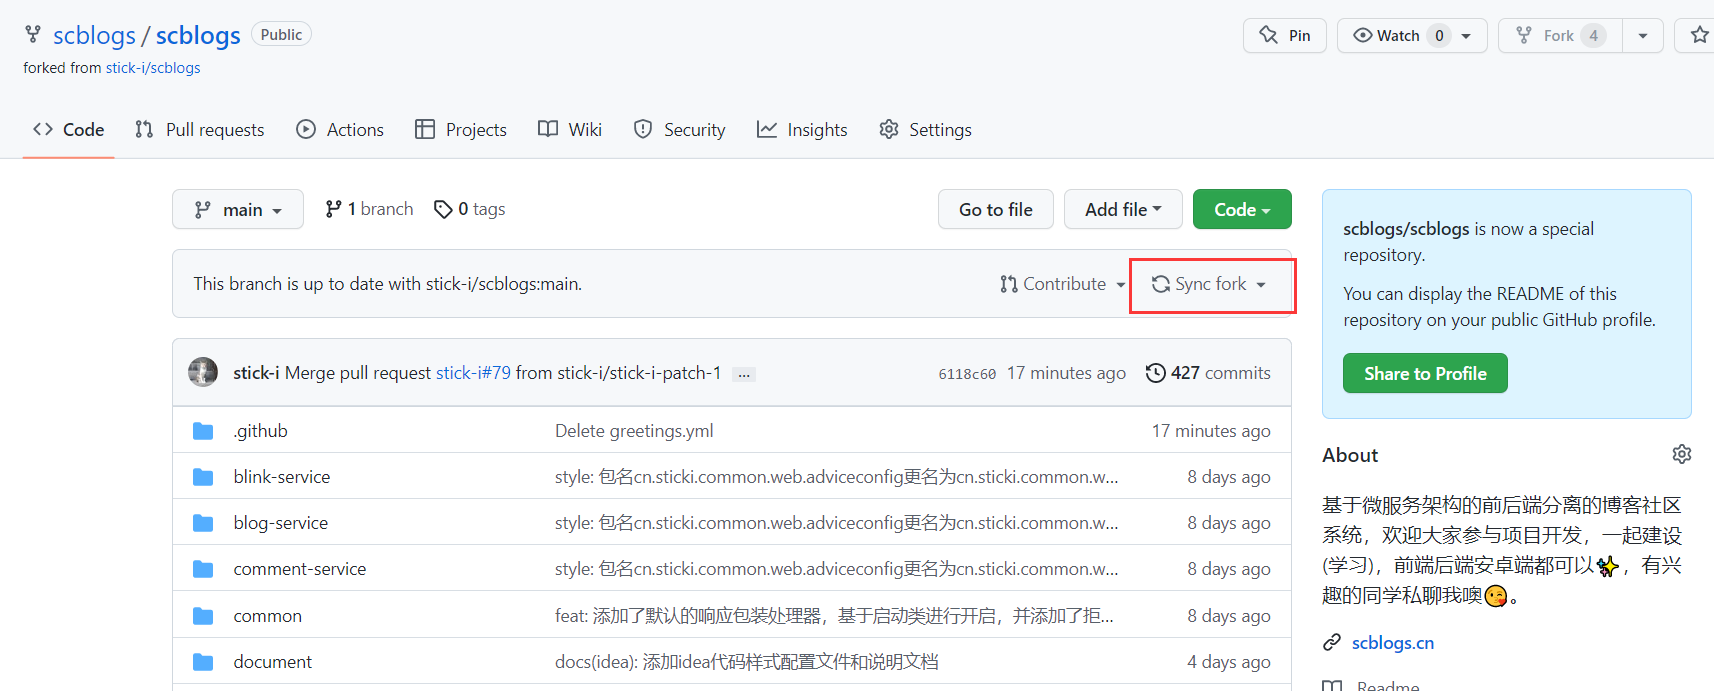This screenshot has height=691, width=1714.
Task: Open the Wiki tab
Action: click(x=570, y=129)
